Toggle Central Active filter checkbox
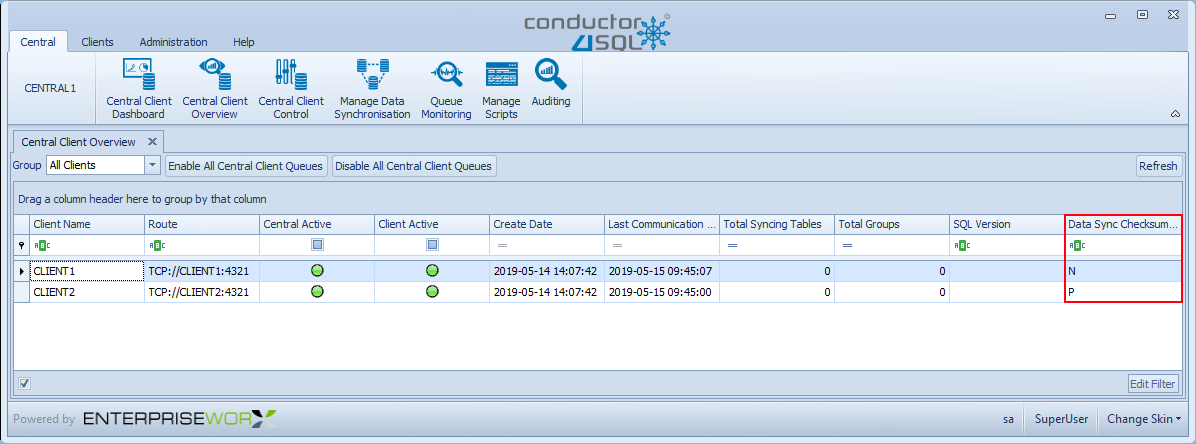 pyautogui.click(x=317, y=245)
